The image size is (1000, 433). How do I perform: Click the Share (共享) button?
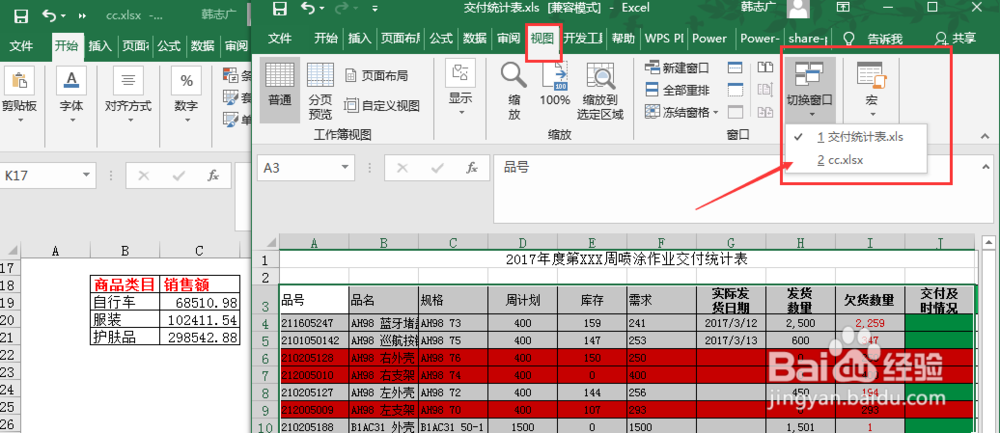click(955, 39)
